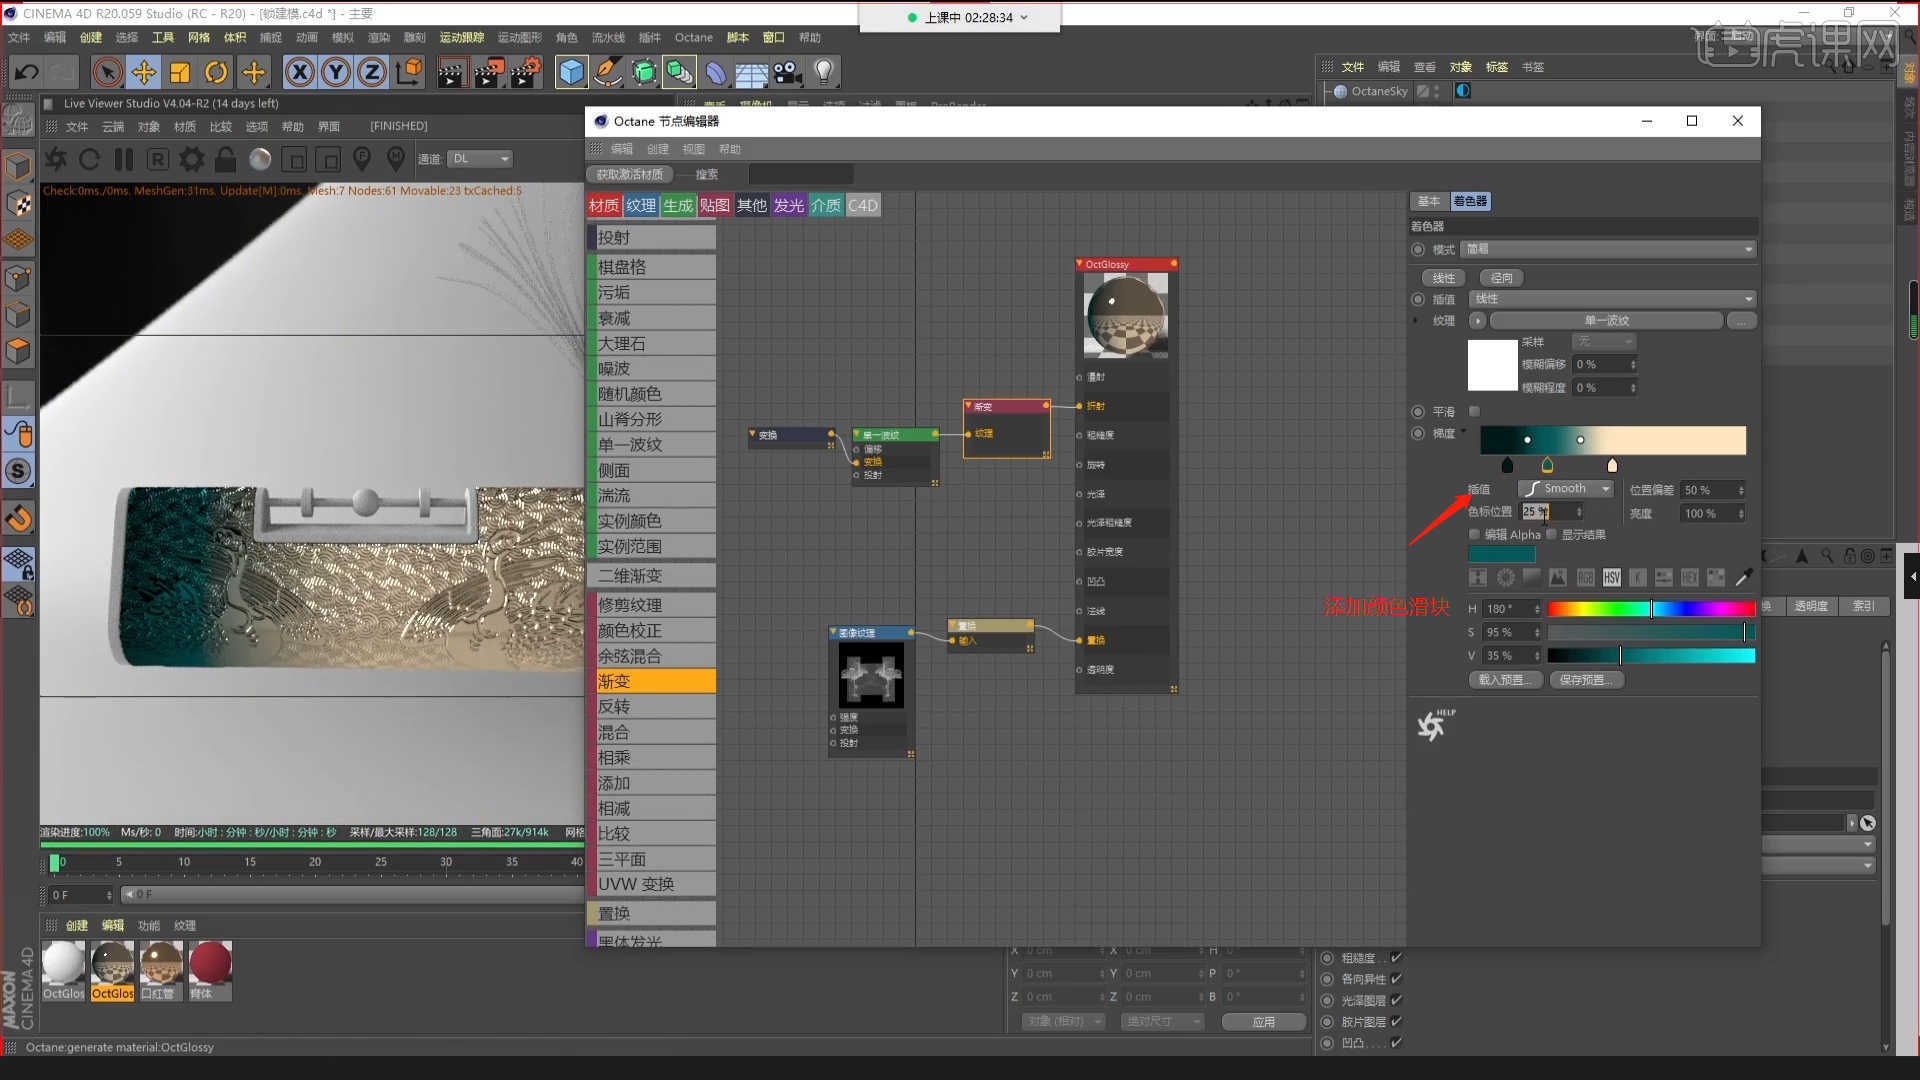Open the Octane menu in menu bar
This screenshot has height=1080, width=1920.
point(693,37)
